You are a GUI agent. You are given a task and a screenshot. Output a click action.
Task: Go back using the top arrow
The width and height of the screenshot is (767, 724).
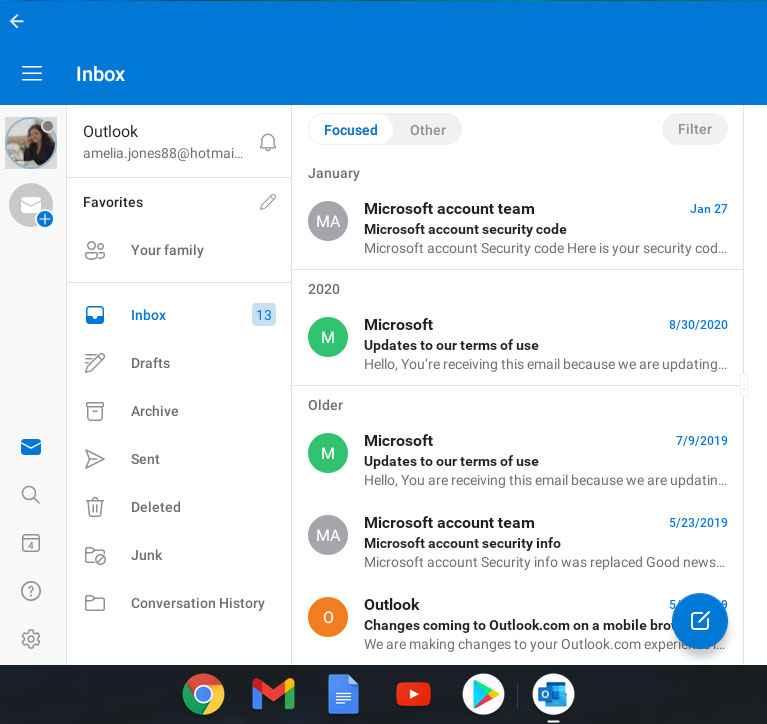pyautogui.click(x=17, y=21)
